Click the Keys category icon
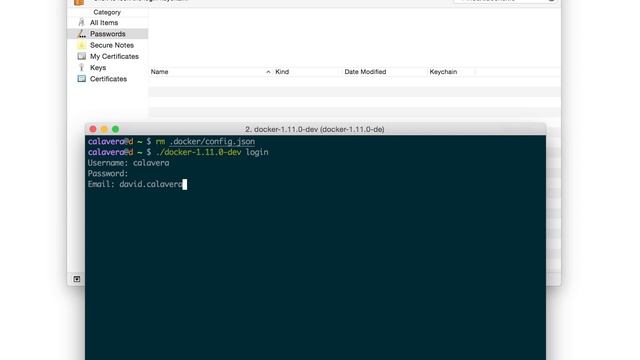 [81, 67]
